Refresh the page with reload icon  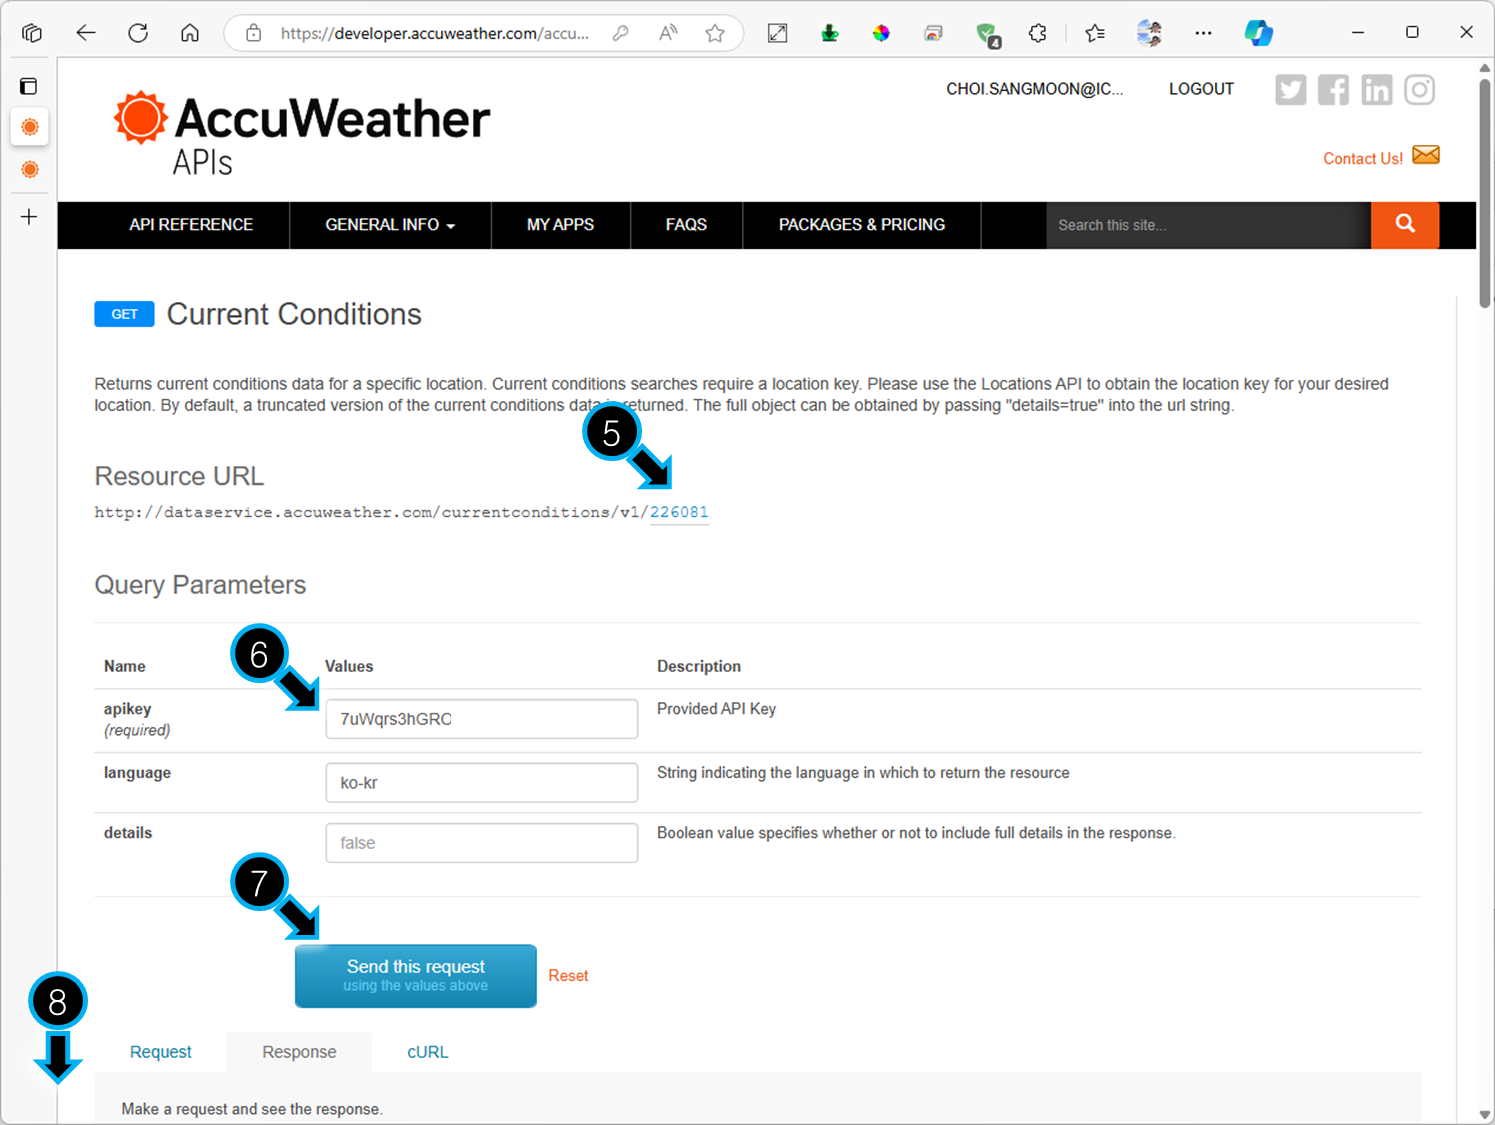(138, 33)
